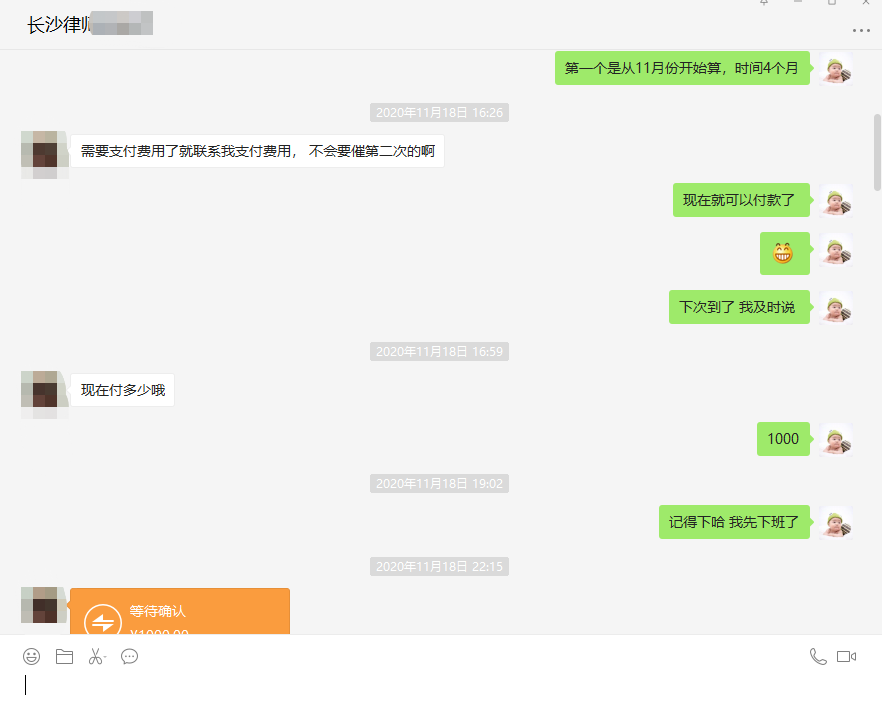
Task: Click the chat vertical scrollbar thumb
Action: [877, 150]
